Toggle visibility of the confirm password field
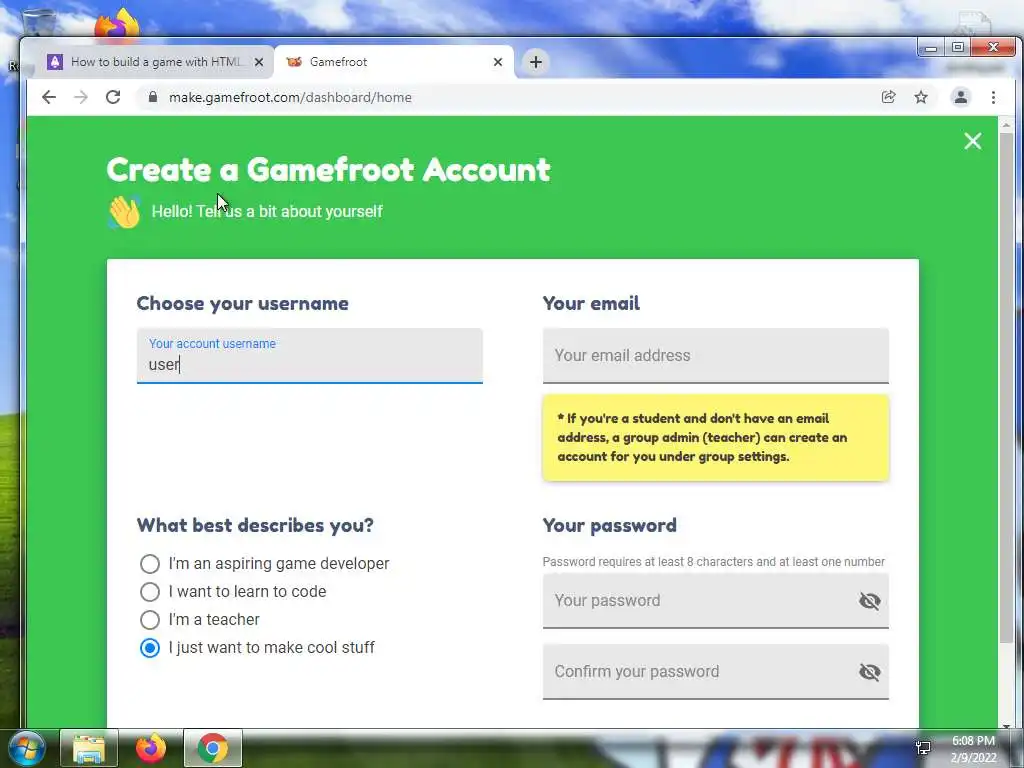The height and width of the screenshot is (768, 1024). [x=869, y=672]
